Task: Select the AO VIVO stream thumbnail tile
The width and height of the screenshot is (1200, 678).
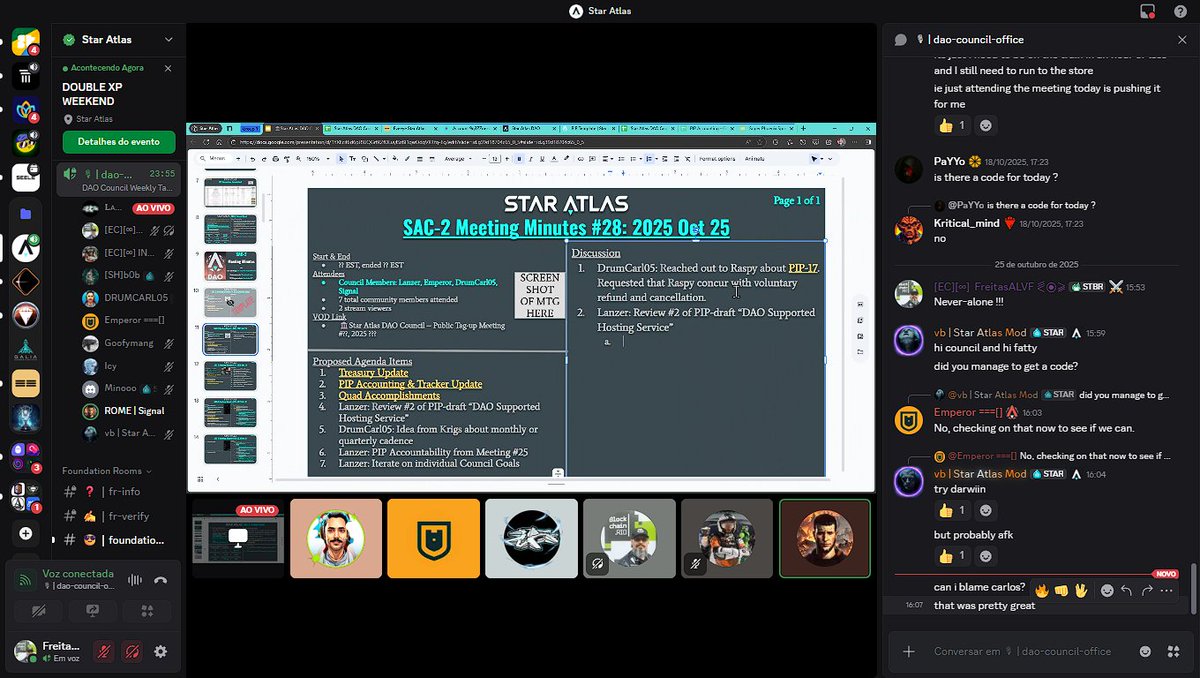Action: [x=238, y=538]
